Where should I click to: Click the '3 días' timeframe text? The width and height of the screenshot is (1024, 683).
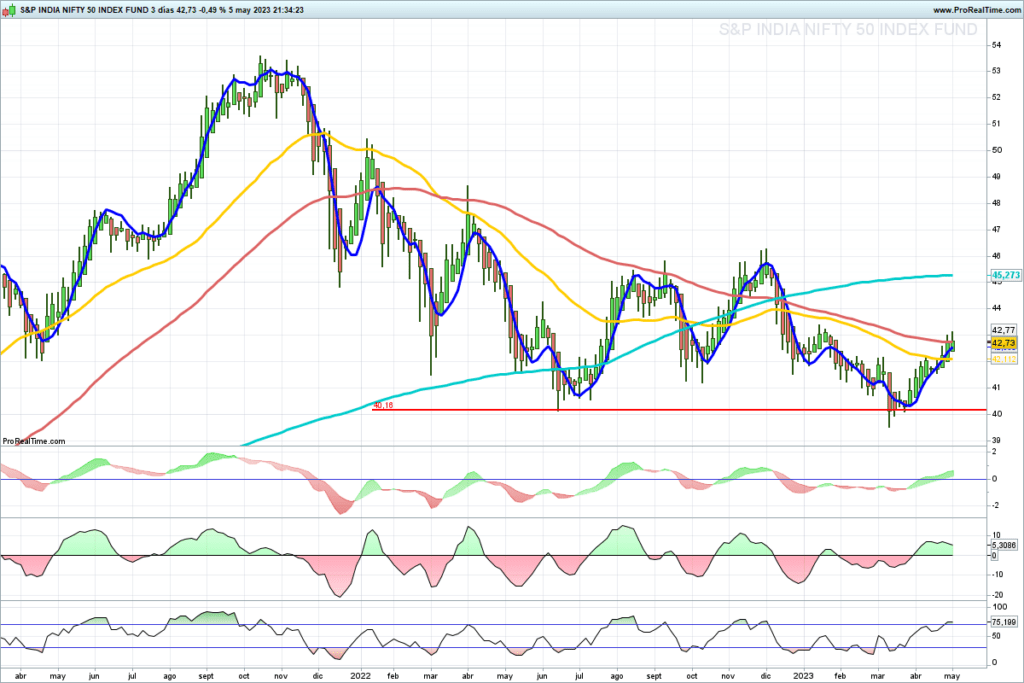(x=162, y=10)
